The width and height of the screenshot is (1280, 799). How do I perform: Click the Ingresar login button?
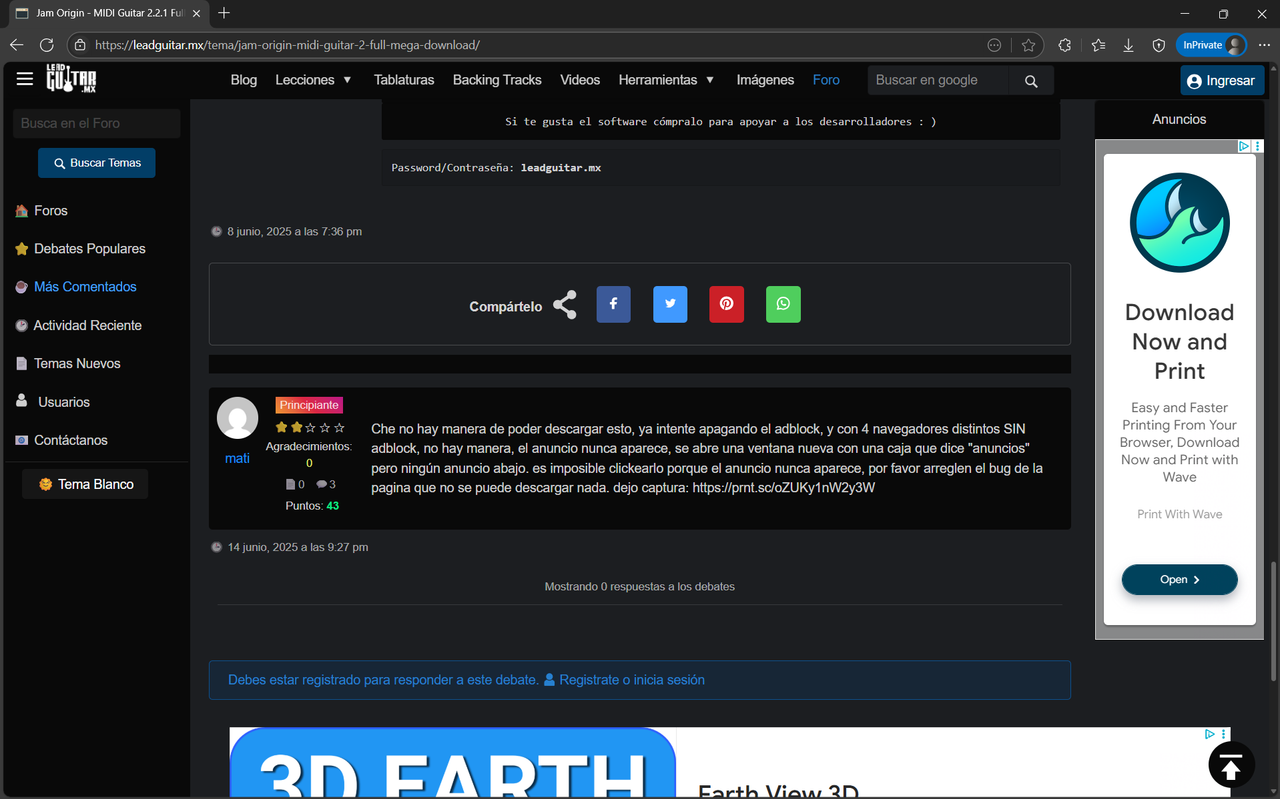point(1222,81)
